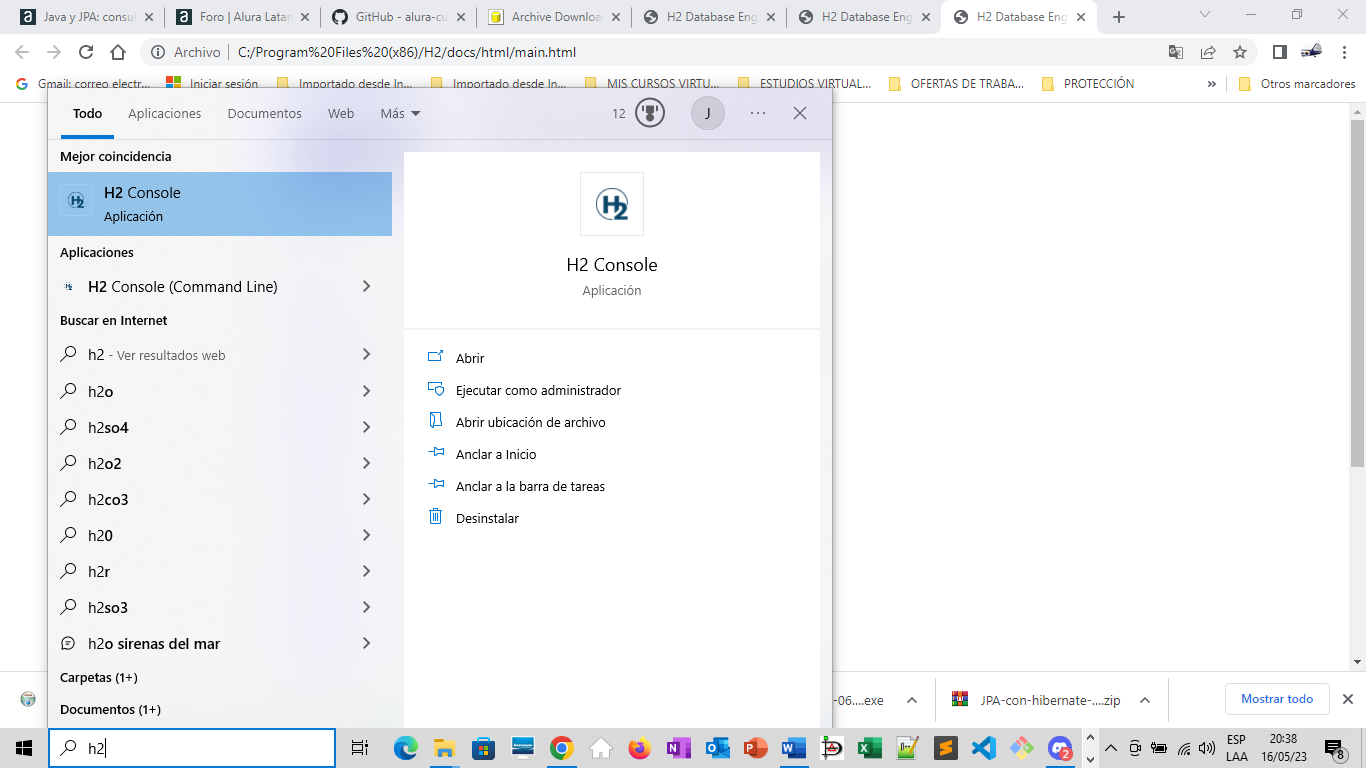
Task: Open the three-dot options menu in search panel
Action: (758, 113)
